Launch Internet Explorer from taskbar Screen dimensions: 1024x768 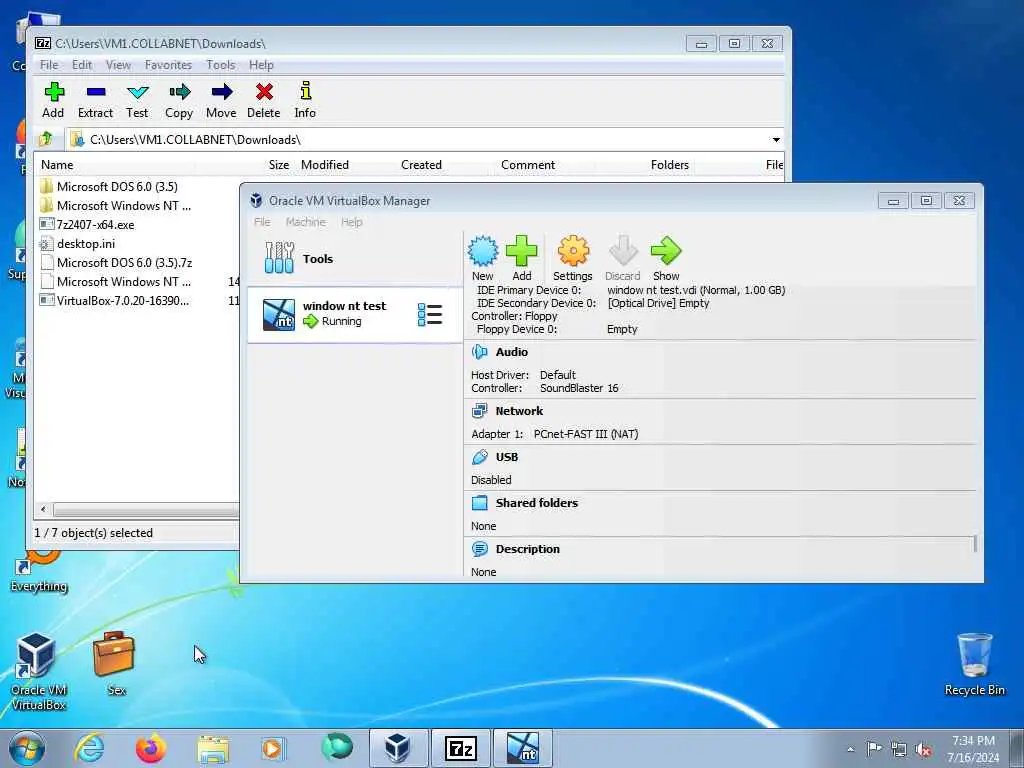[89, 748]
